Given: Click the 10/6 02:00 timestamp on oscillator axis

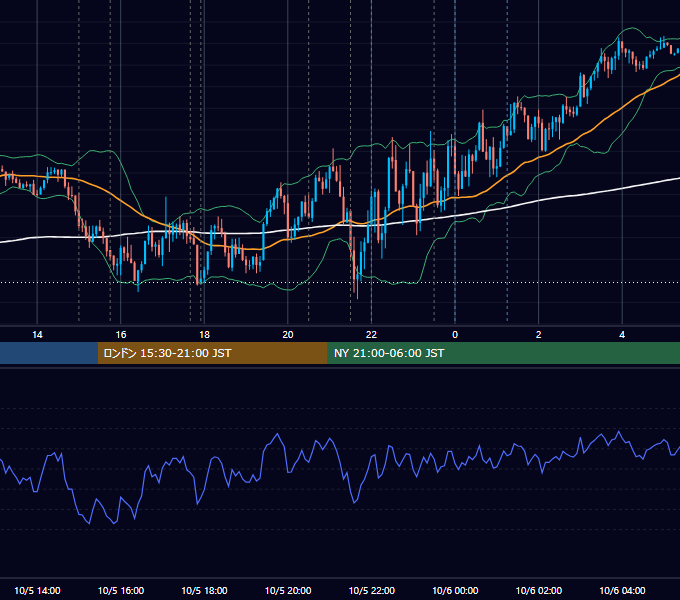Looking at the screenshot, I should point(539,590).
